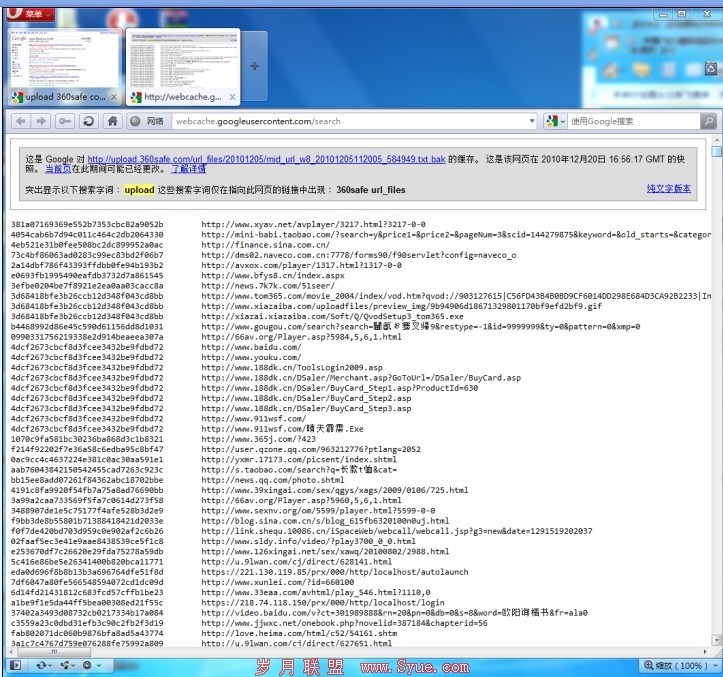Switch to '纯文字版本' text-only version
Screen dimensions: 723x677
(x=669, y=188)
